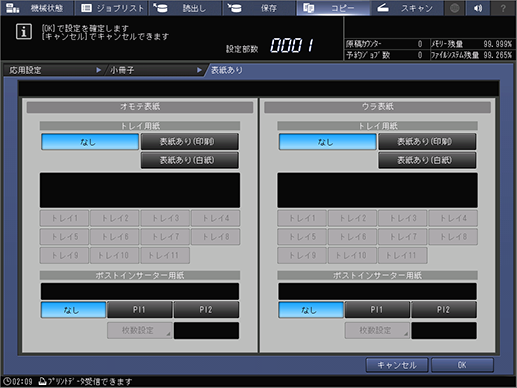Select なし under オモテ表紙 tray paper
Screen dimensions: 517x388
(90, 142)
